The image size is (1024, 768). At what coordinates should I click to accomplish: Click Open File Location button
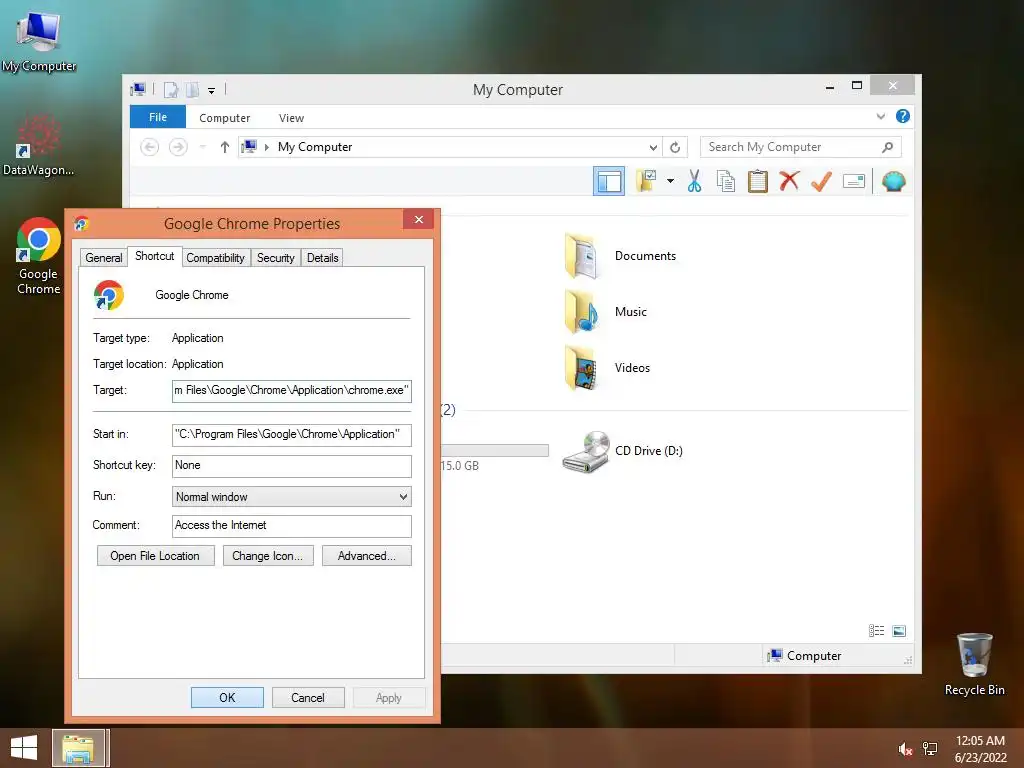(155, 556)
